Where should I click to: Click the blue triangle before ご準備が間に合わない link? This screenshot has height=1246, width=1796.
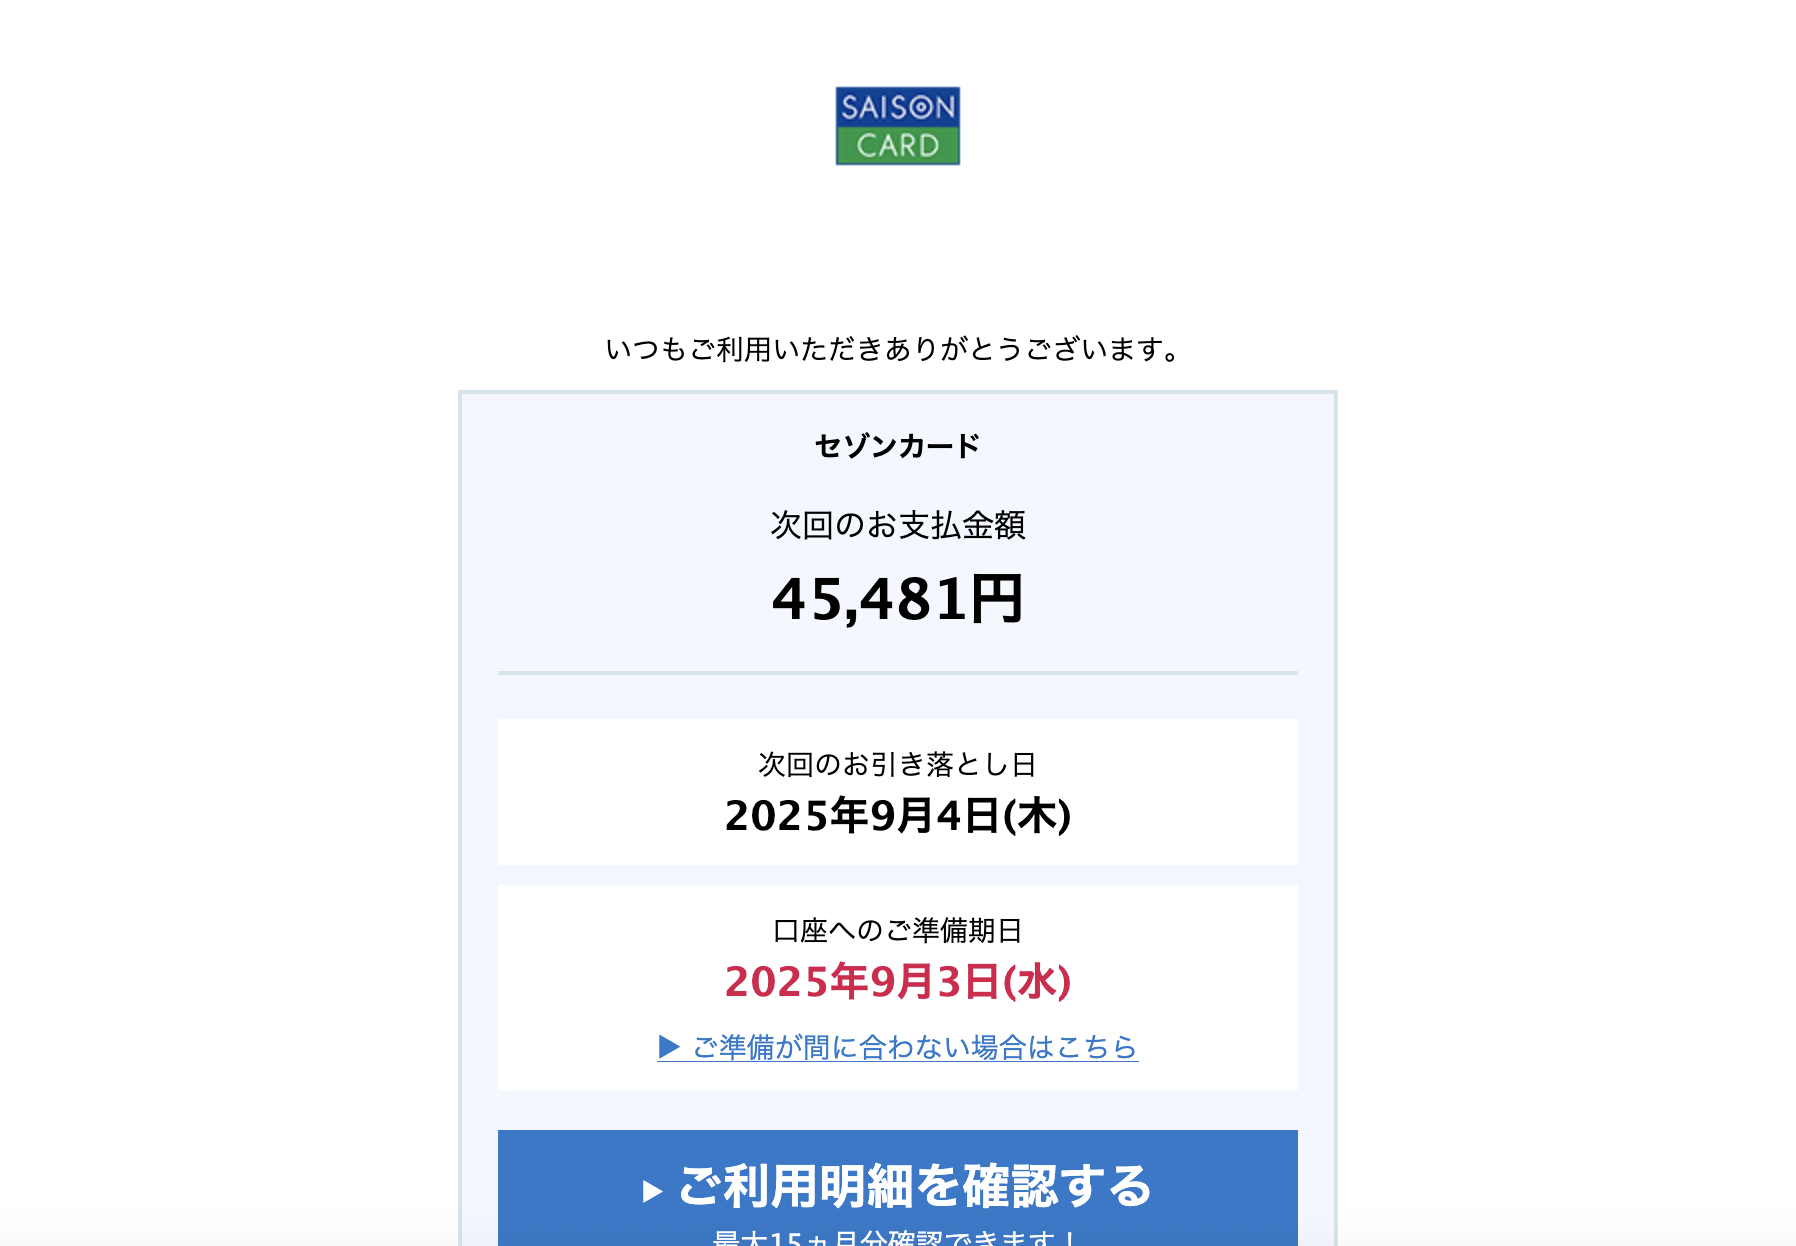pos(669,1047)
